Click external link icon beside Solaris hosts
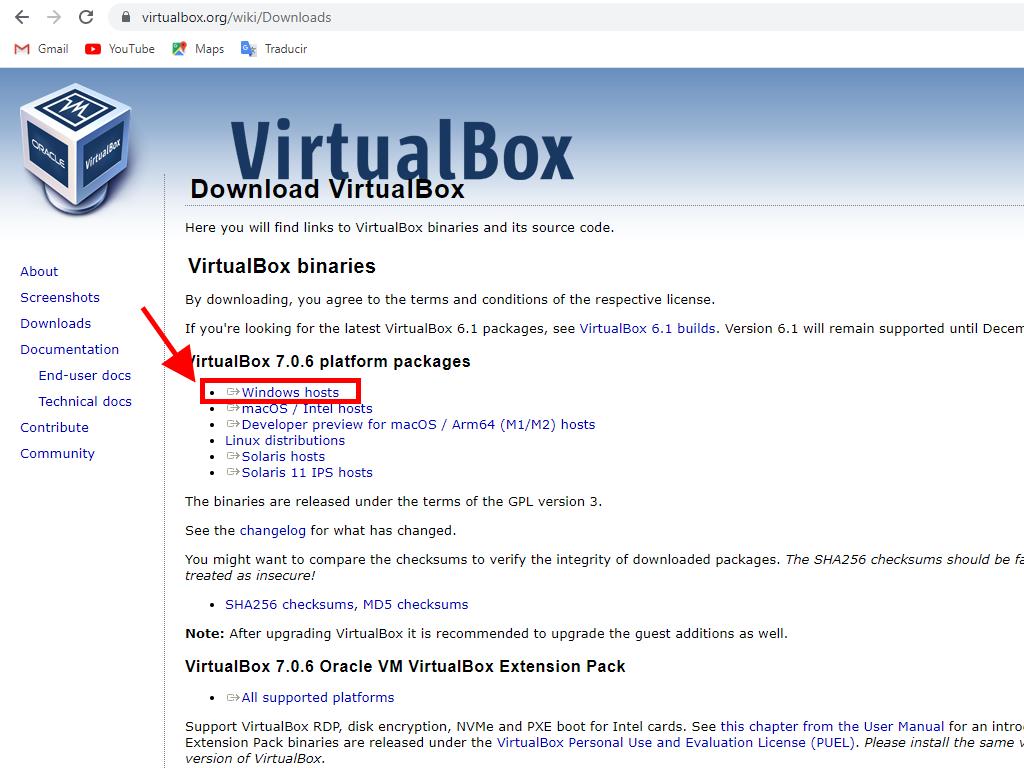1024x768 pixels. pos(232,456)
